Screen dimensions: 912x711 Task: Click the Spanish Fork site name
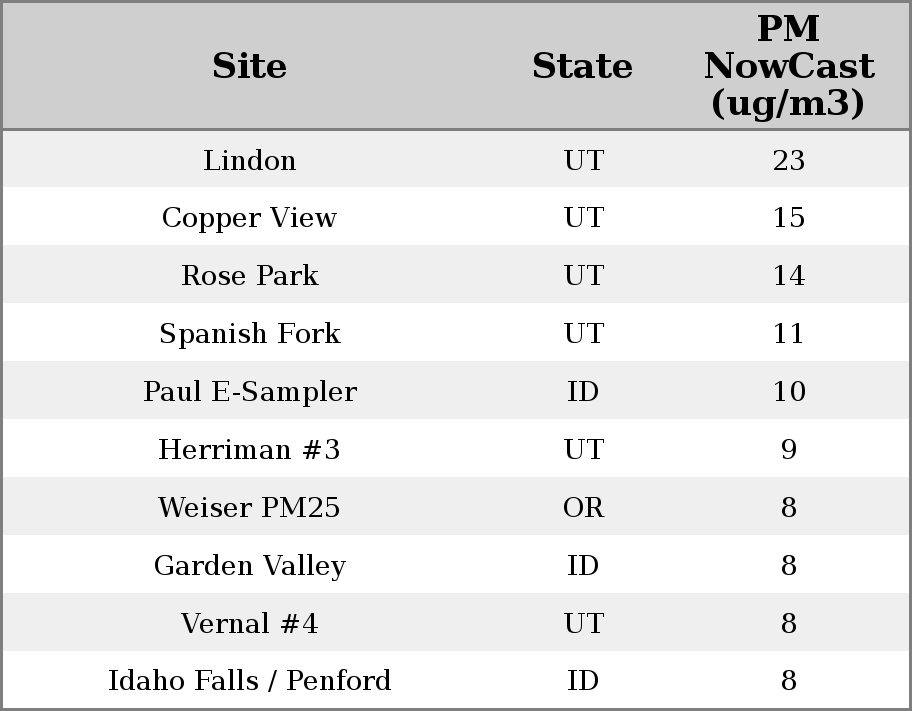249,334
